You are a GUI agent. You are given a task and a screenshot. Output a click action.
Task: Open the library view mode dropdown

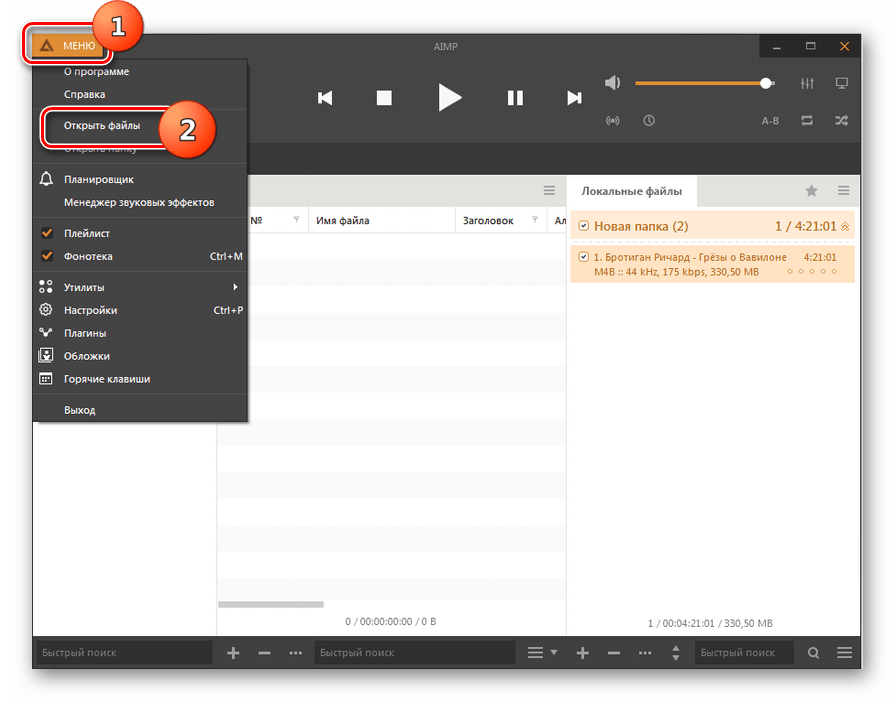click(542, 652)
